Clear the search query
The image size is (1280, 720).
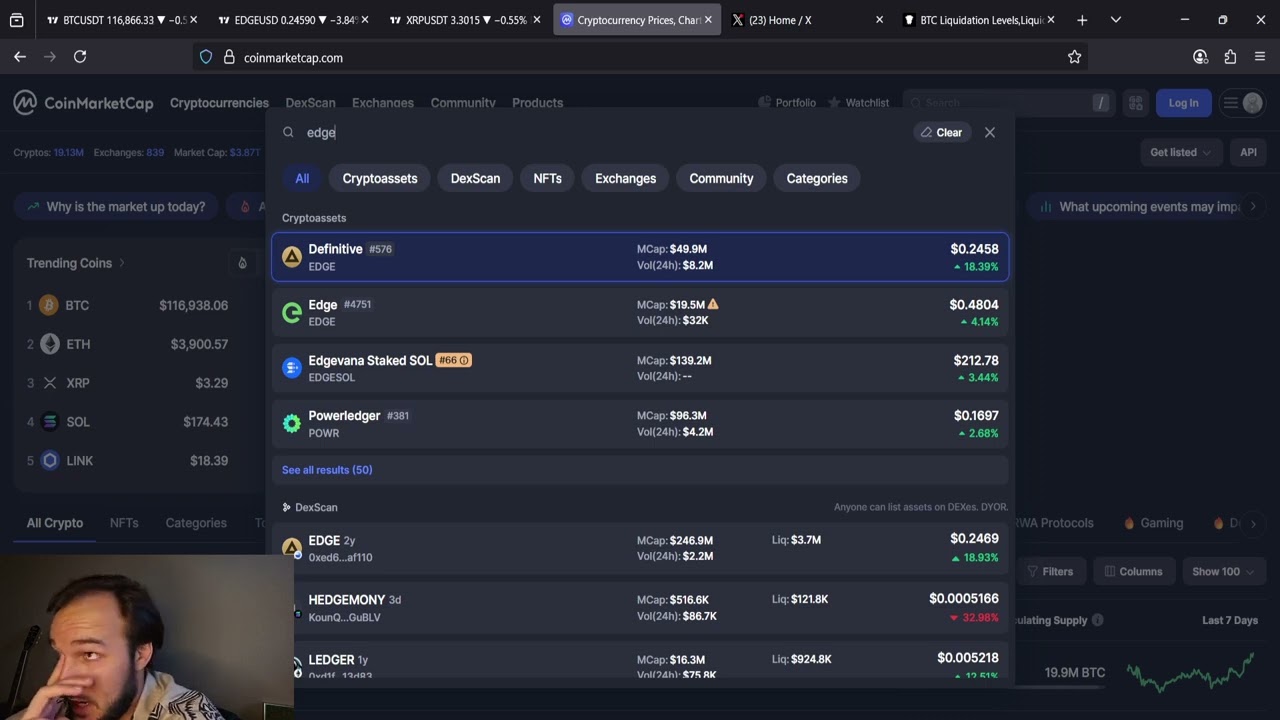[x=941, y=132]
